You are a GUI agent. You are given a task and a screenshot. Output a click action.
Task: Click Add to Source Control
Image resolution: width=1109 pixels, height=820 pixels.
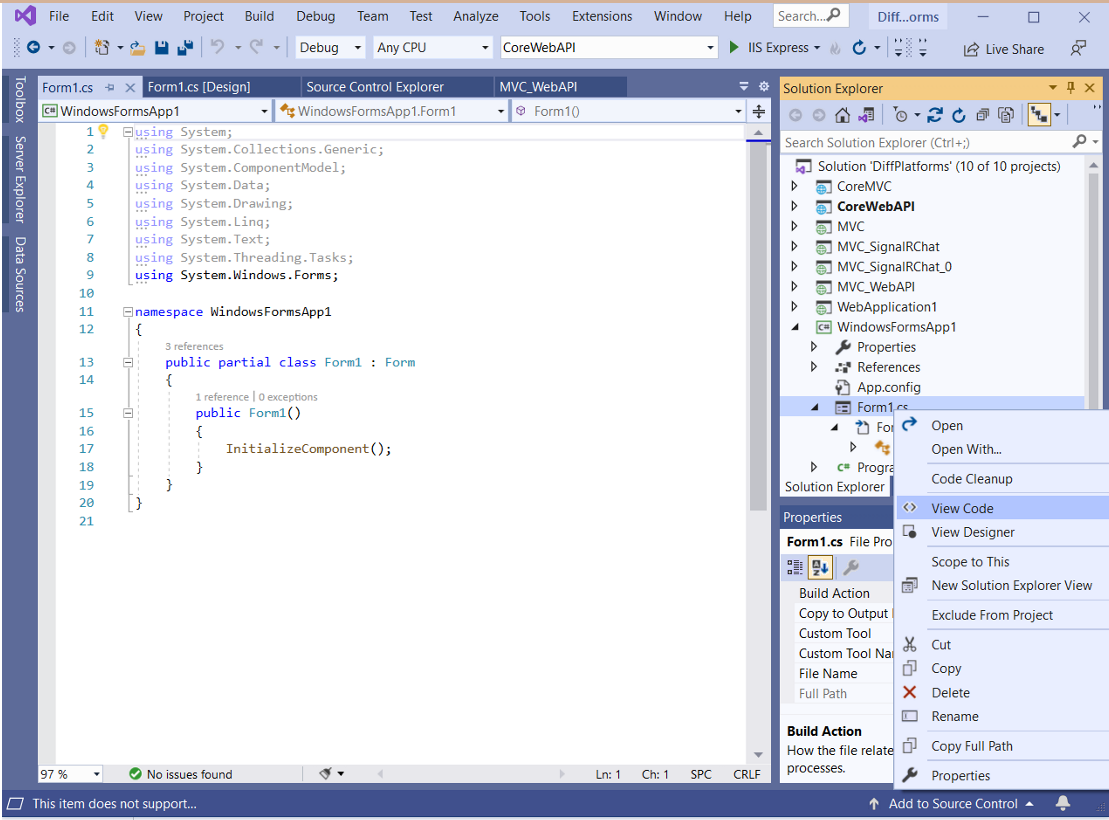pos(952,803)
